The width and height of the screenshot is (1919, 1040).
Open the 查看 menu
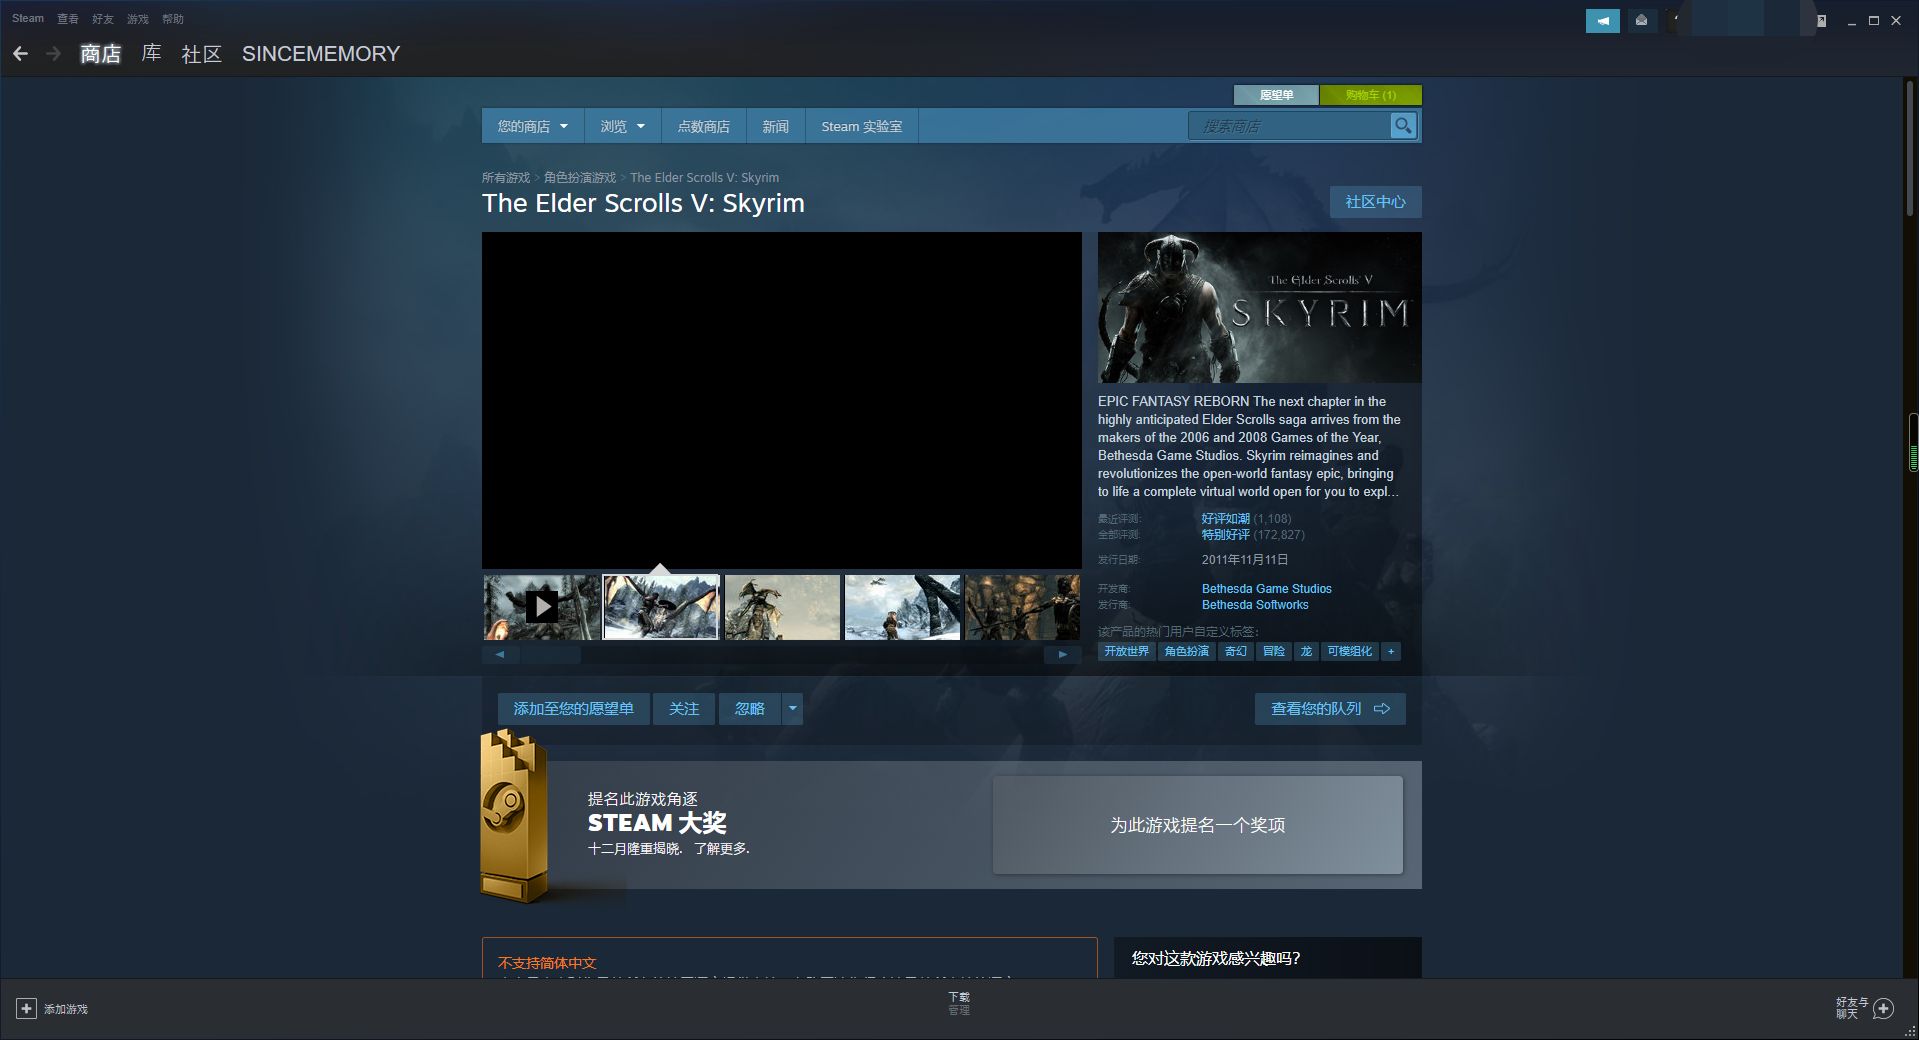67,18
